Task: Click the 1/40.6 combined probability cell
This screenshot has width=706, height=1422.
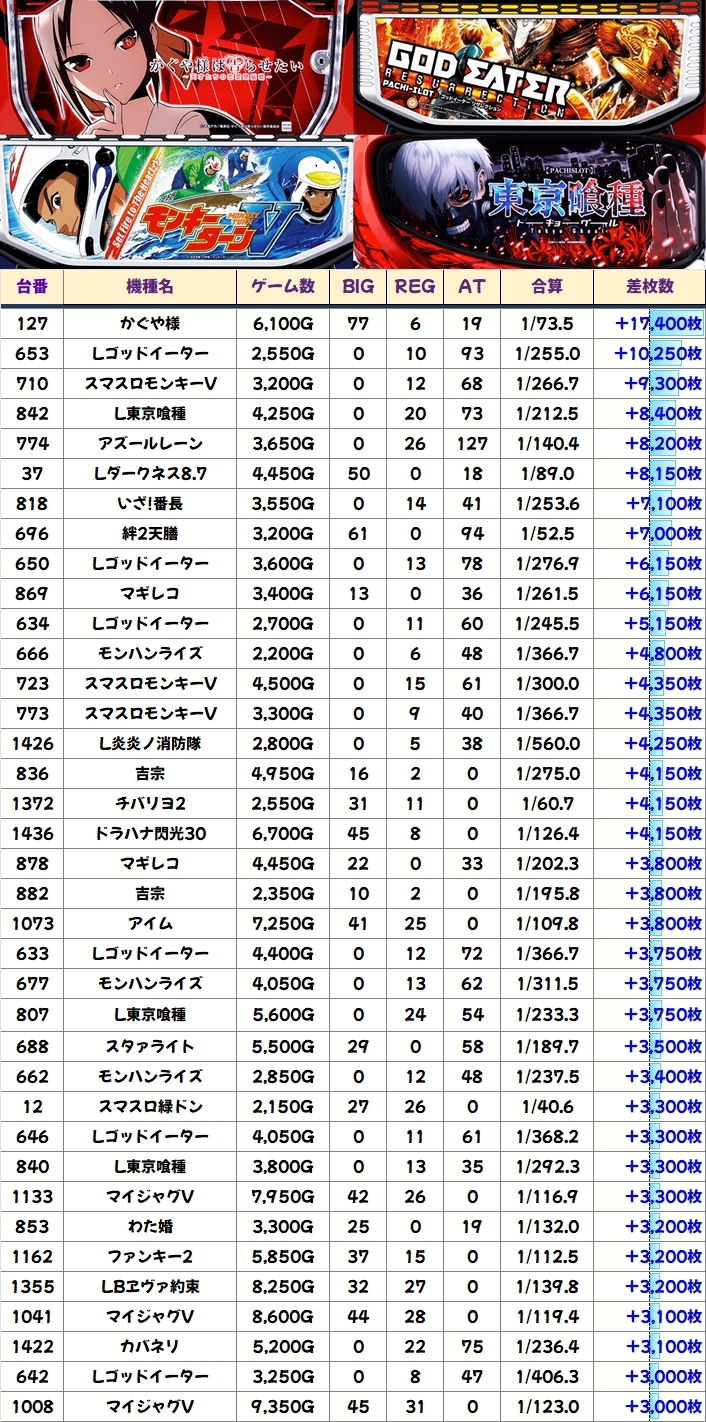Action: [547, 1107]
